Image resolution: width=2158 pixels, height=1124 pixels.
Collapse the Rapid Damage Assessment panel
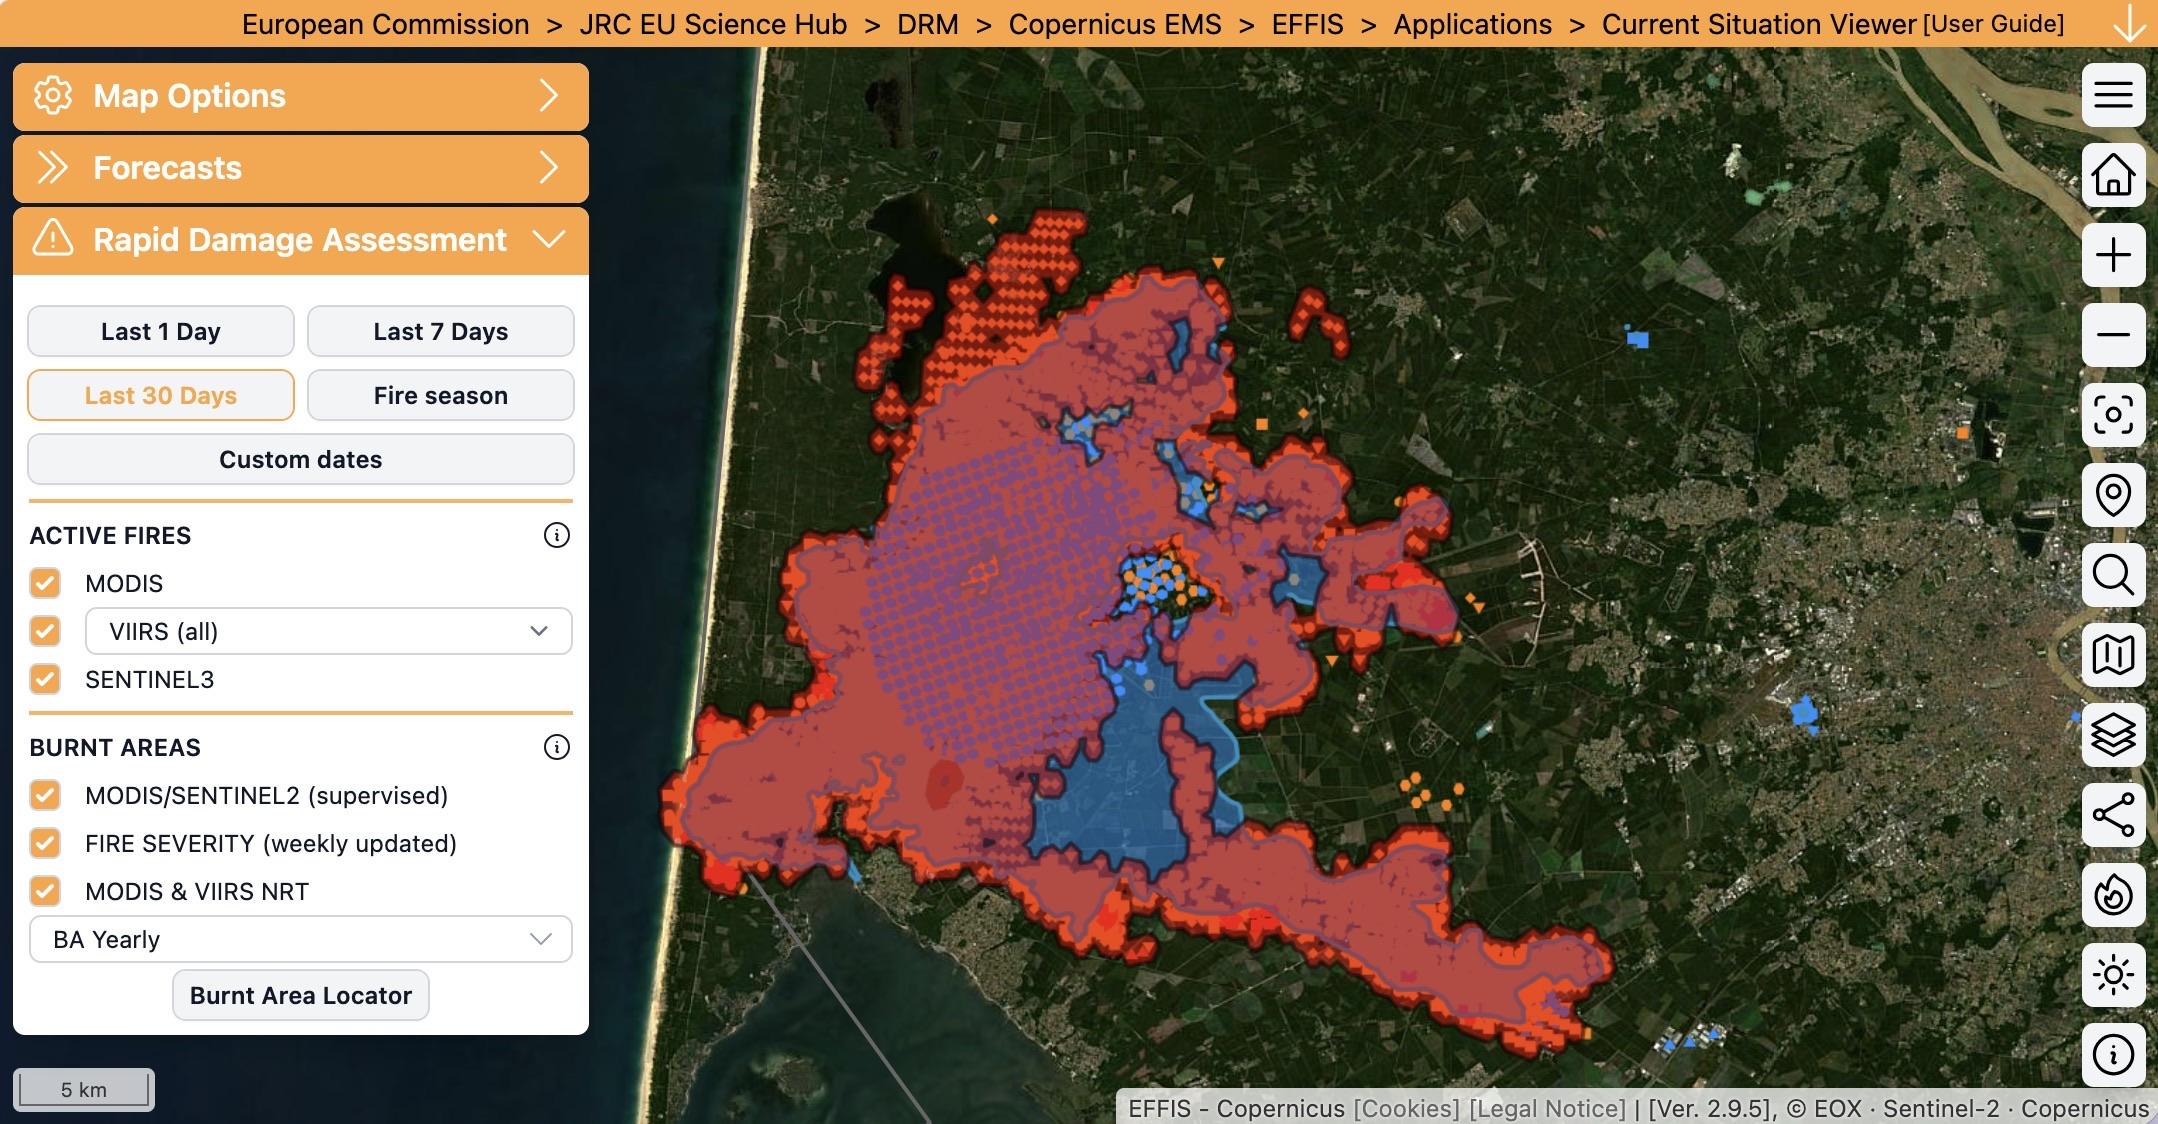click(x=549, y=239)
